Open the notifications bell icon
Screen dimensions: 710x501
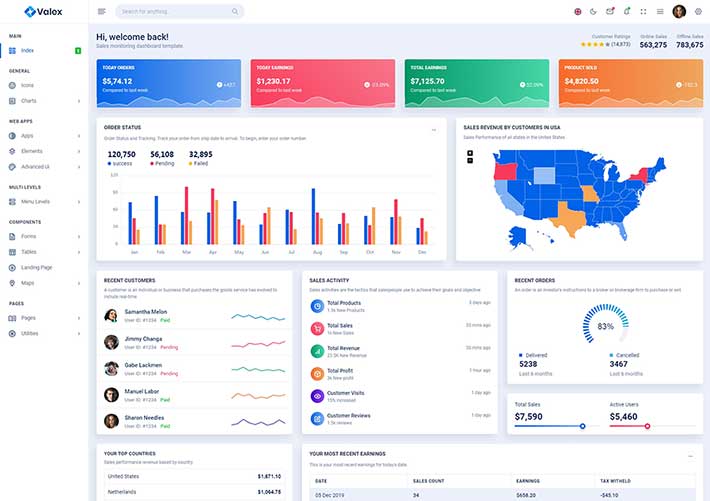626,12
